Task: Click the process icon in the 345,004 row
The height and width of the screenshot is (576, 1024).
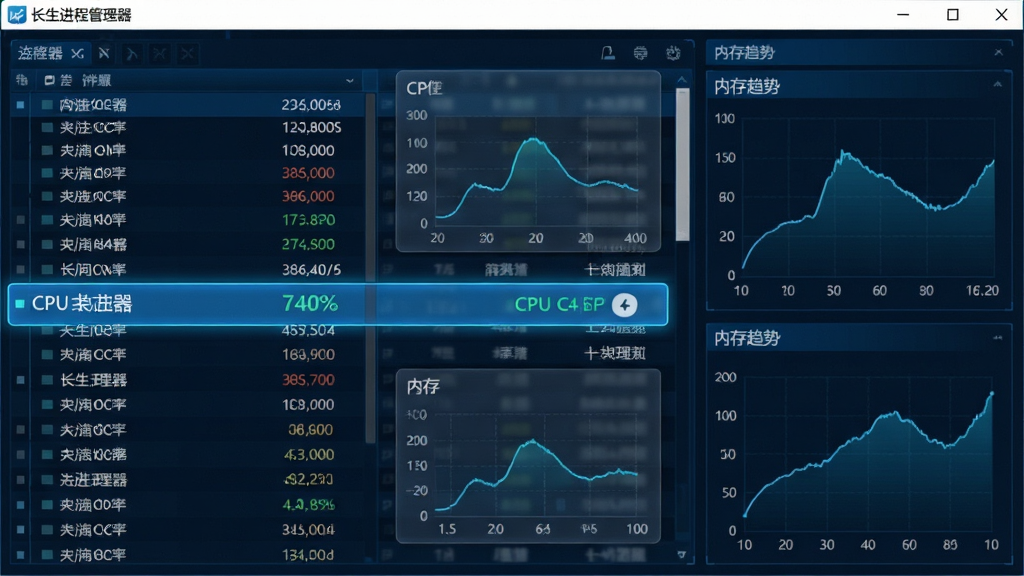Action: (47, 530)
